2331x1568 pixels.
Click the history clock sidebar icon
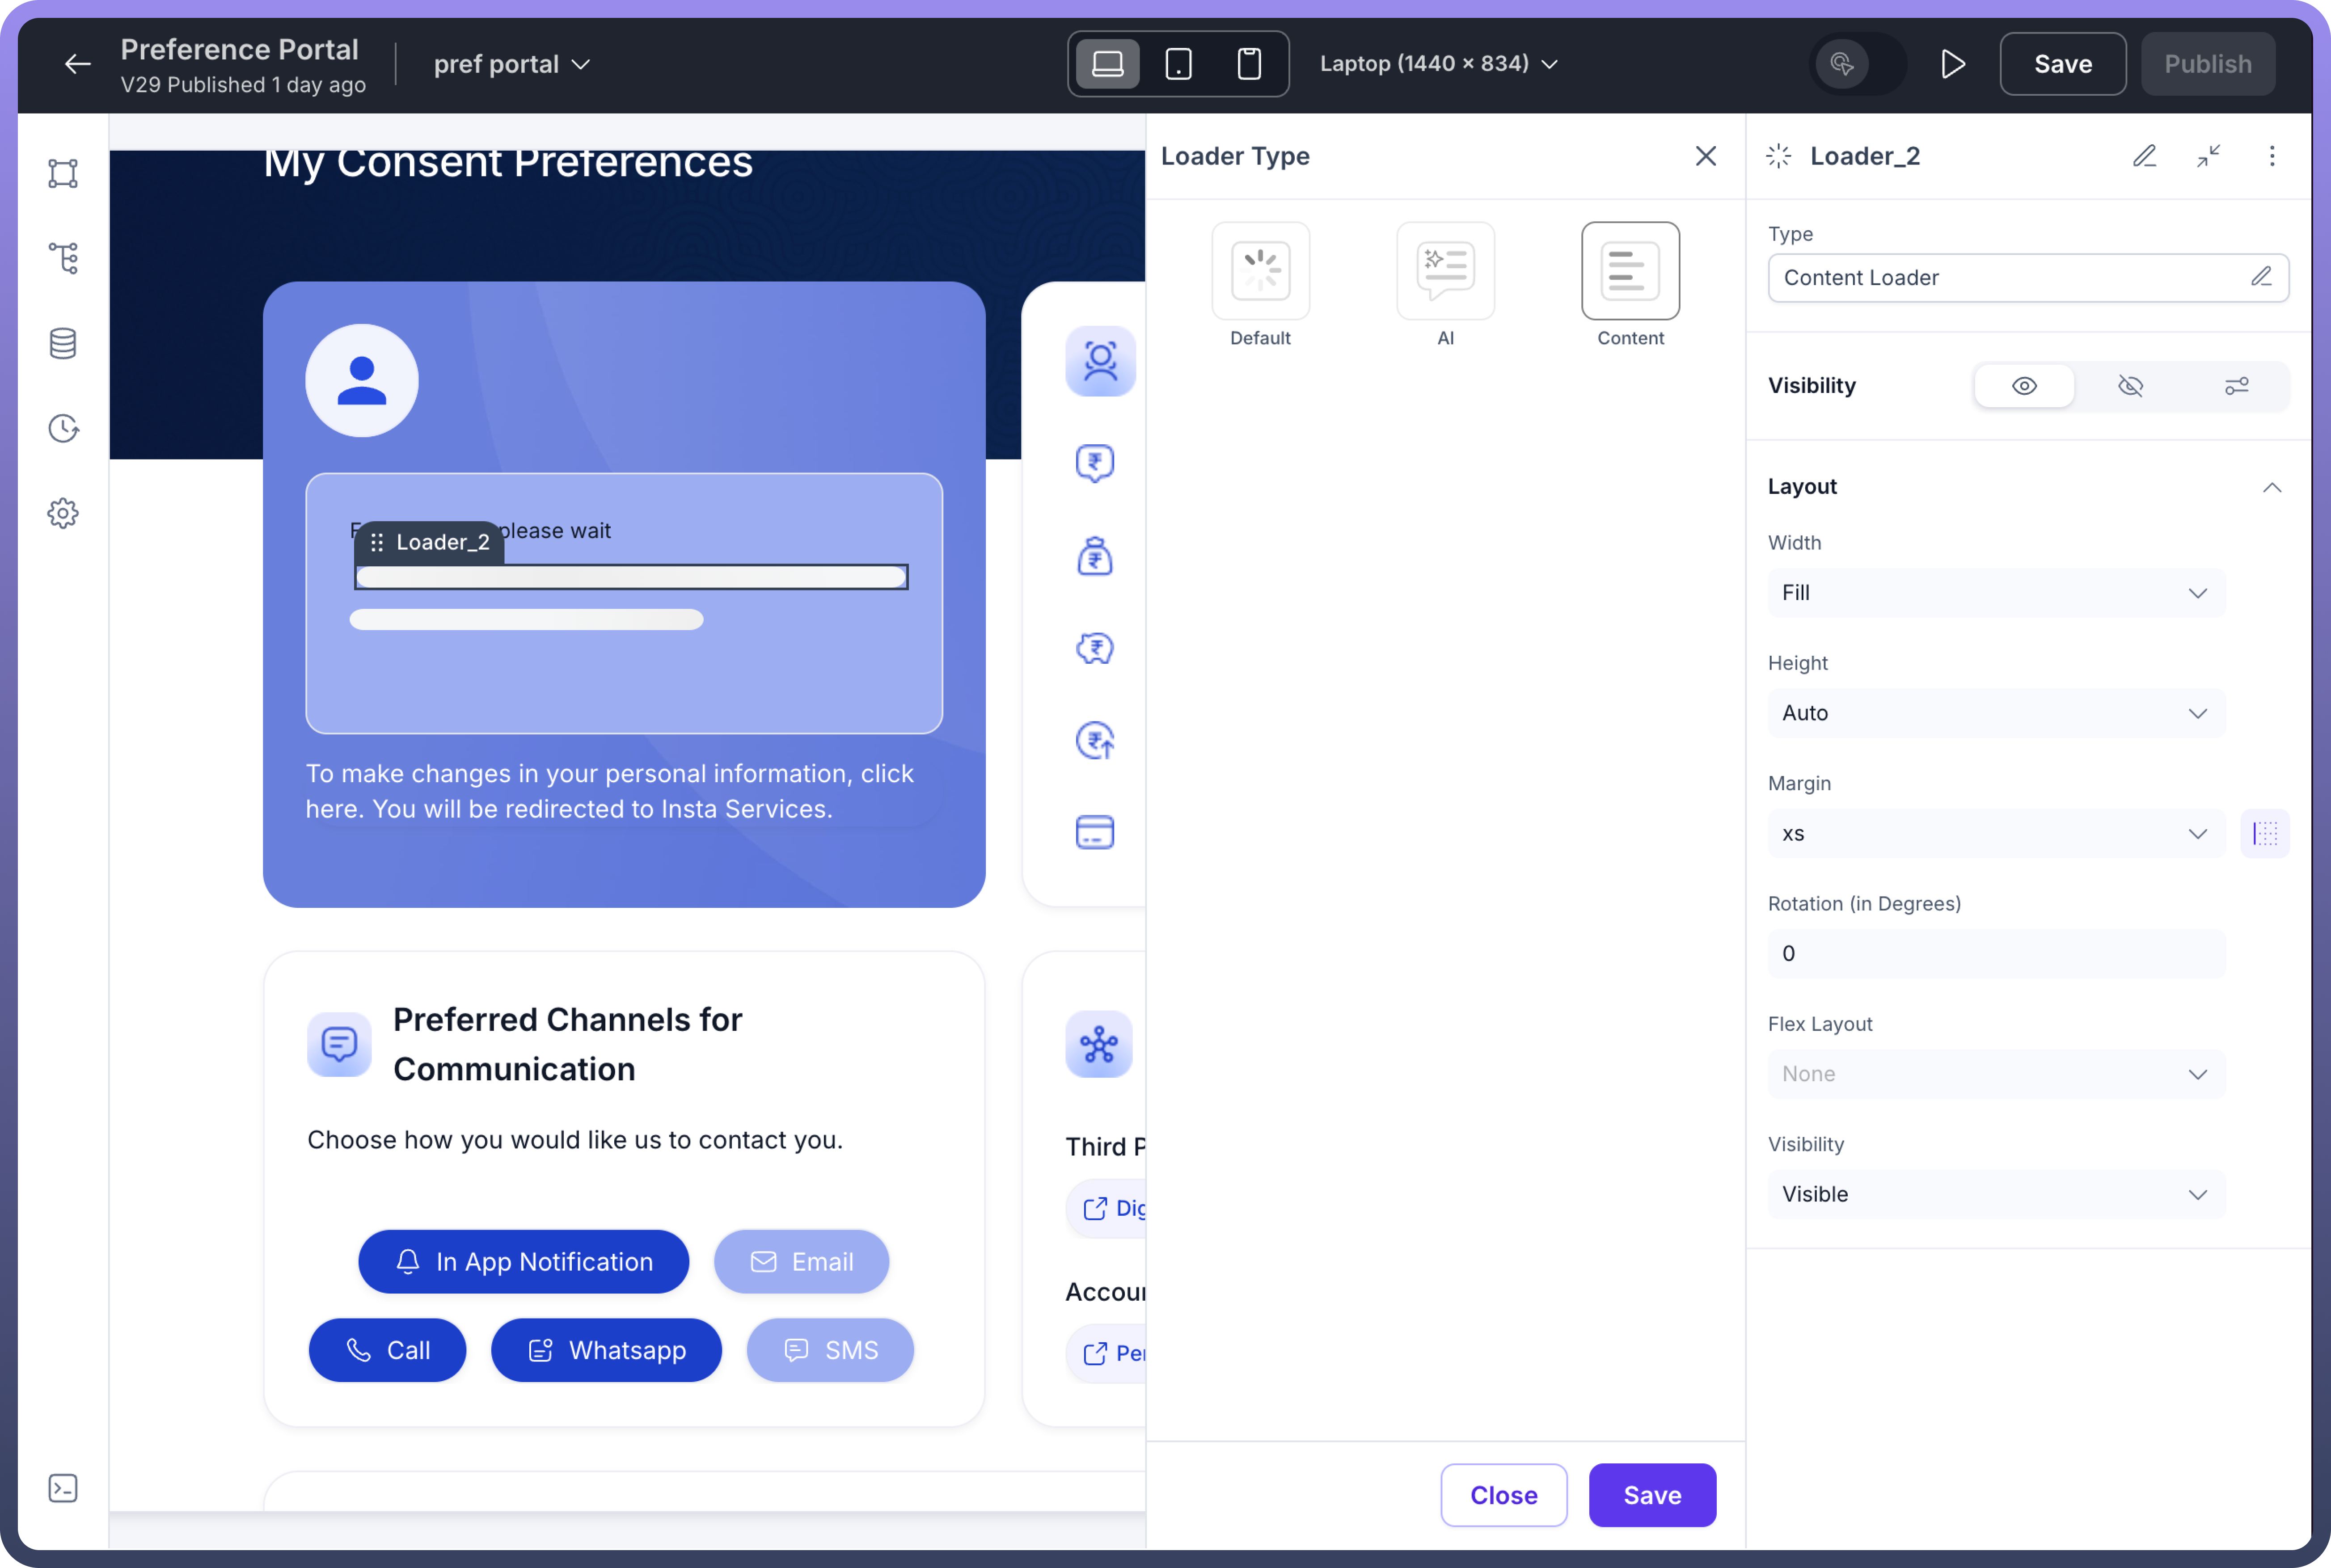click(63, 428)
